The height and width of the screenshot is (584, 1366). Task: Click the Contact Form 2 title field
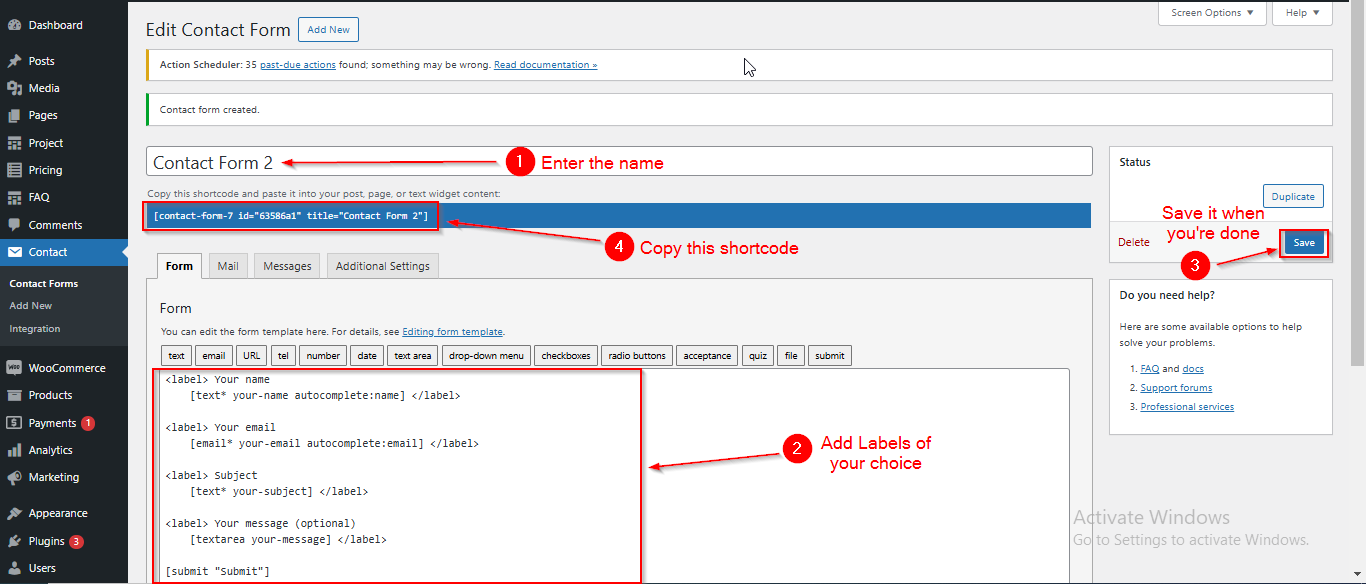(x=619, y=162)
